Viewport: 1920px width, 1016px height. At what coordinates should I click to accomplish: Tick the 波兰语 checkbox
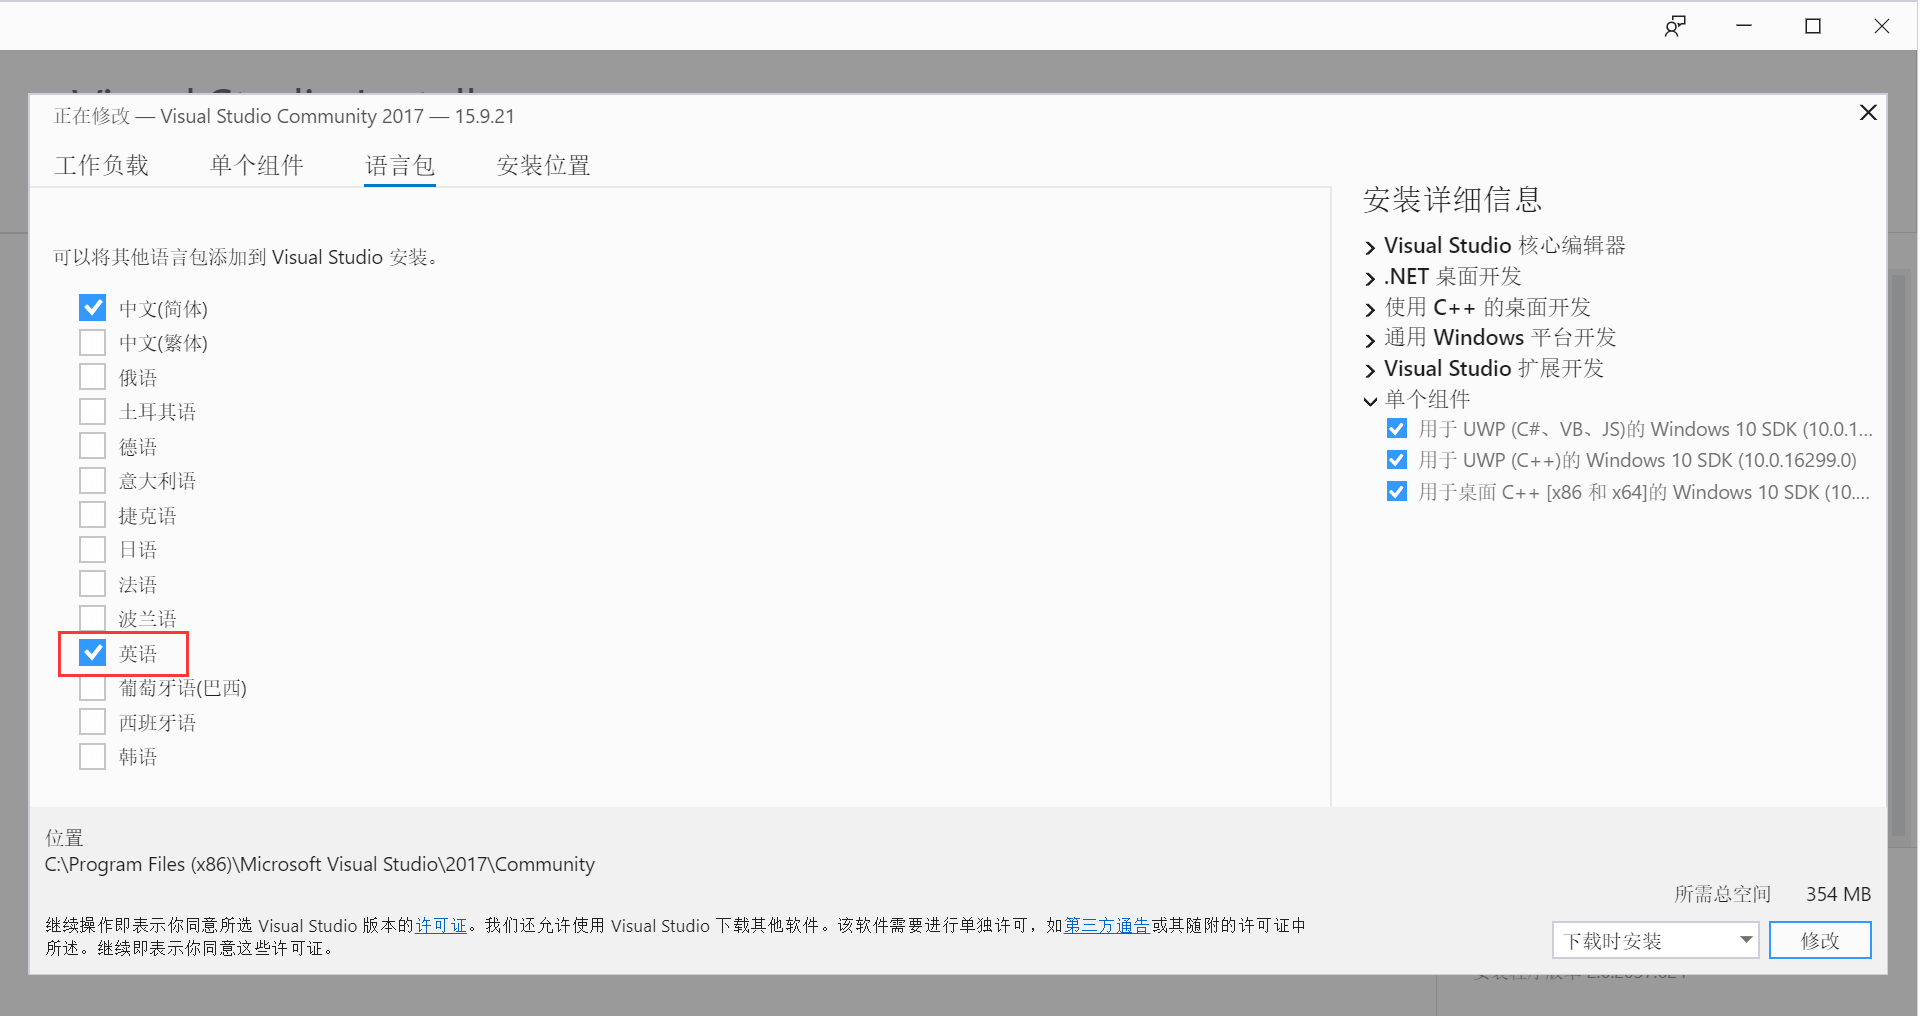tap(92, 619)
